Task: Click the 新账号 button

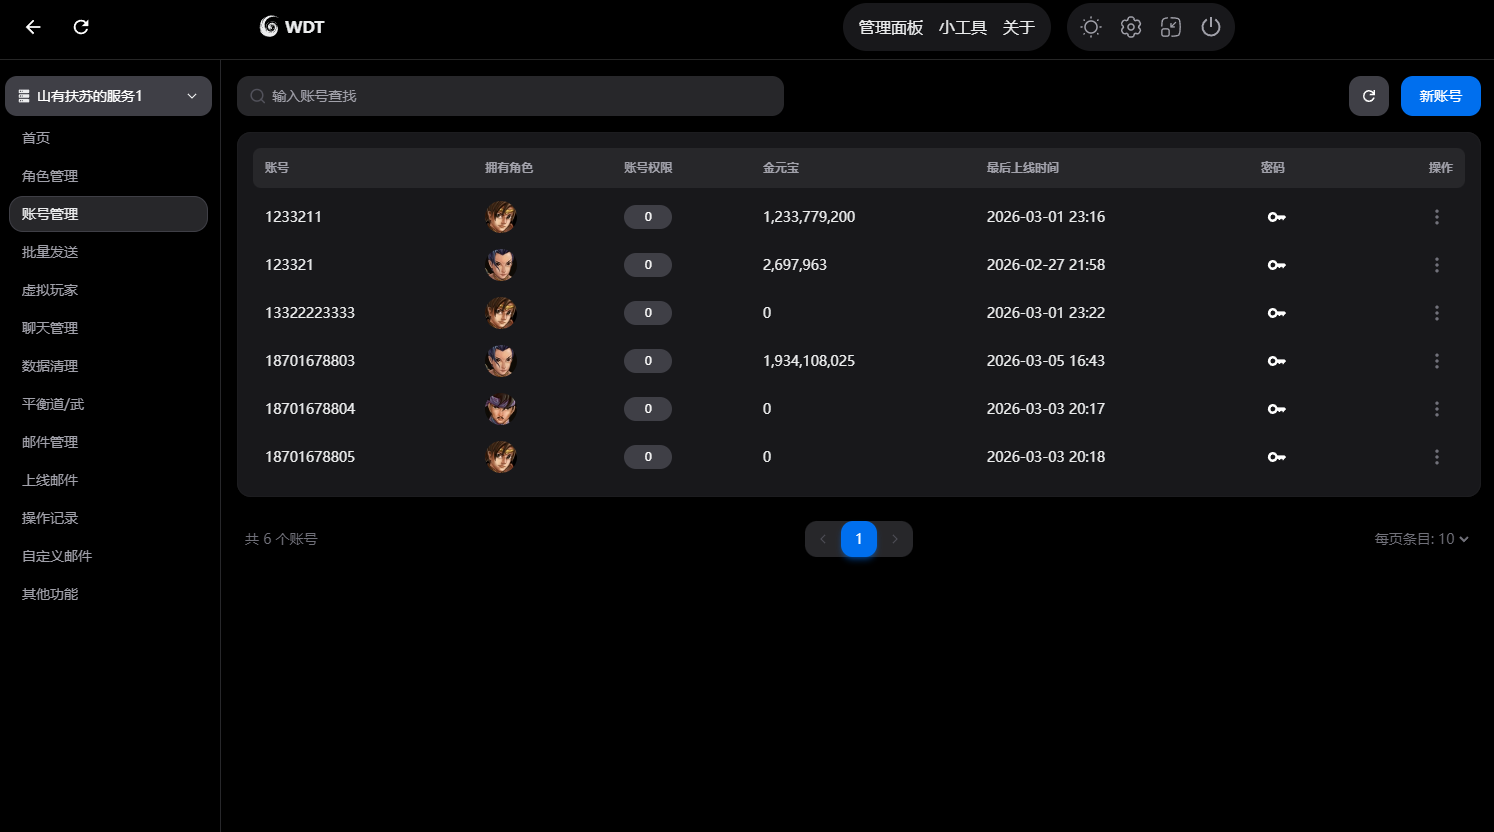Action: pos(1440,96)
